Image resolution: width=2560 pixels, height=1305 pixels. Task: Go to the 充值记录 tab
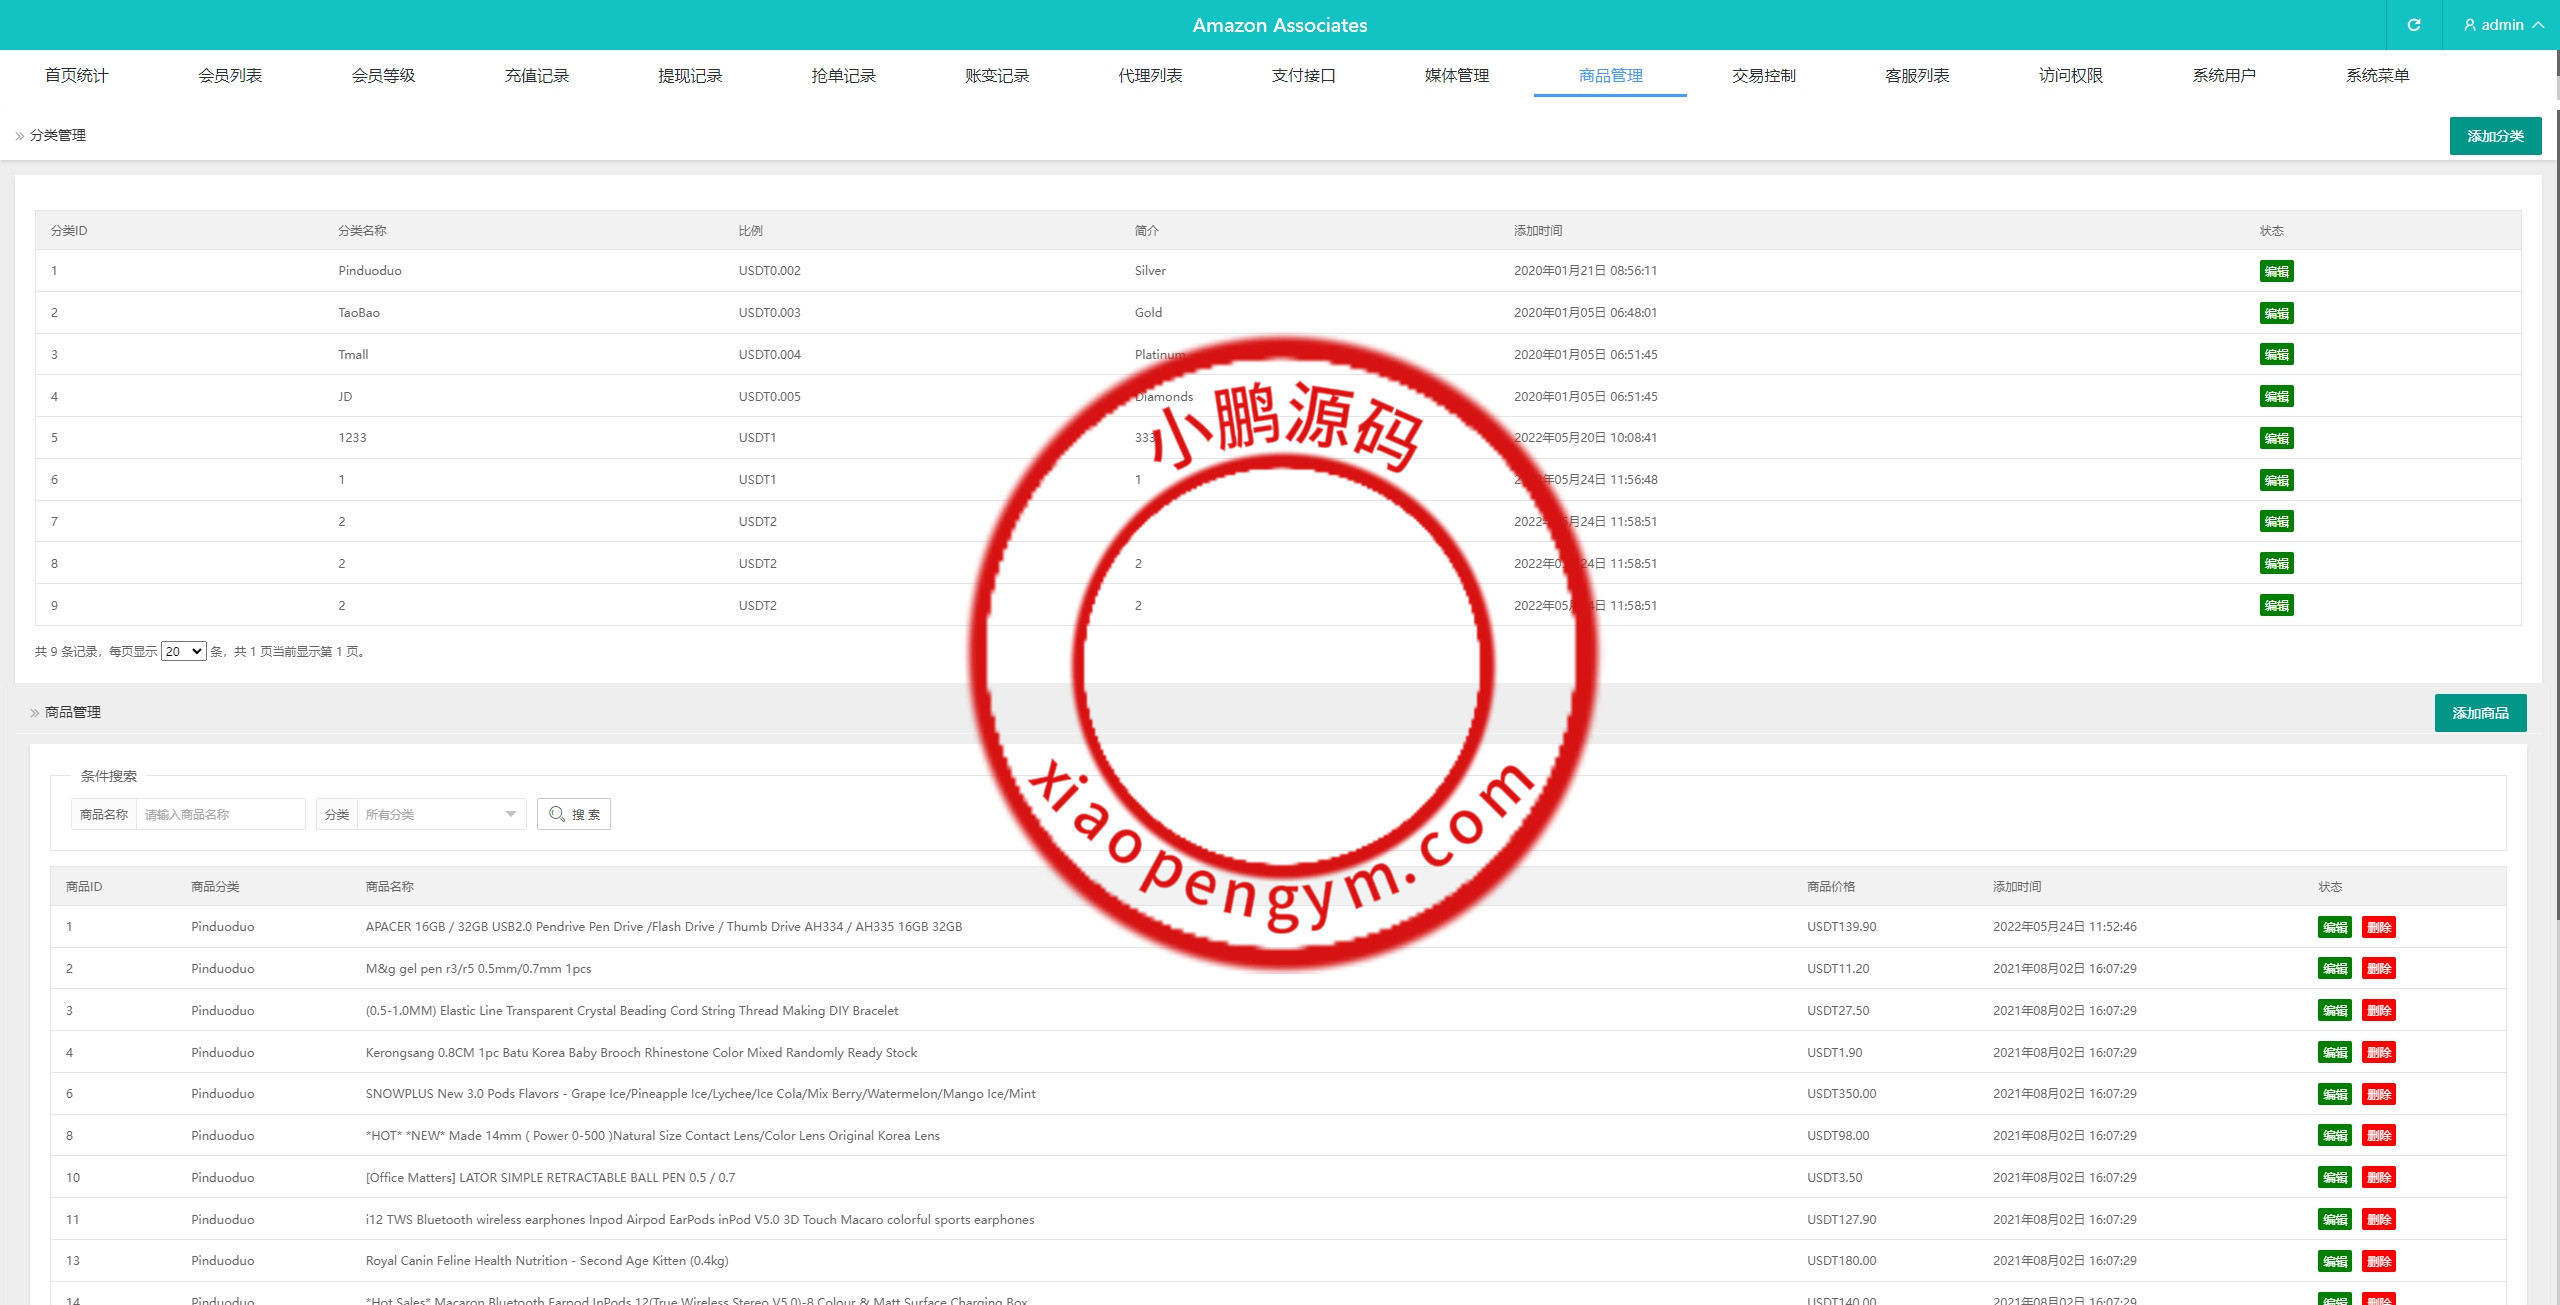(536, 76)
